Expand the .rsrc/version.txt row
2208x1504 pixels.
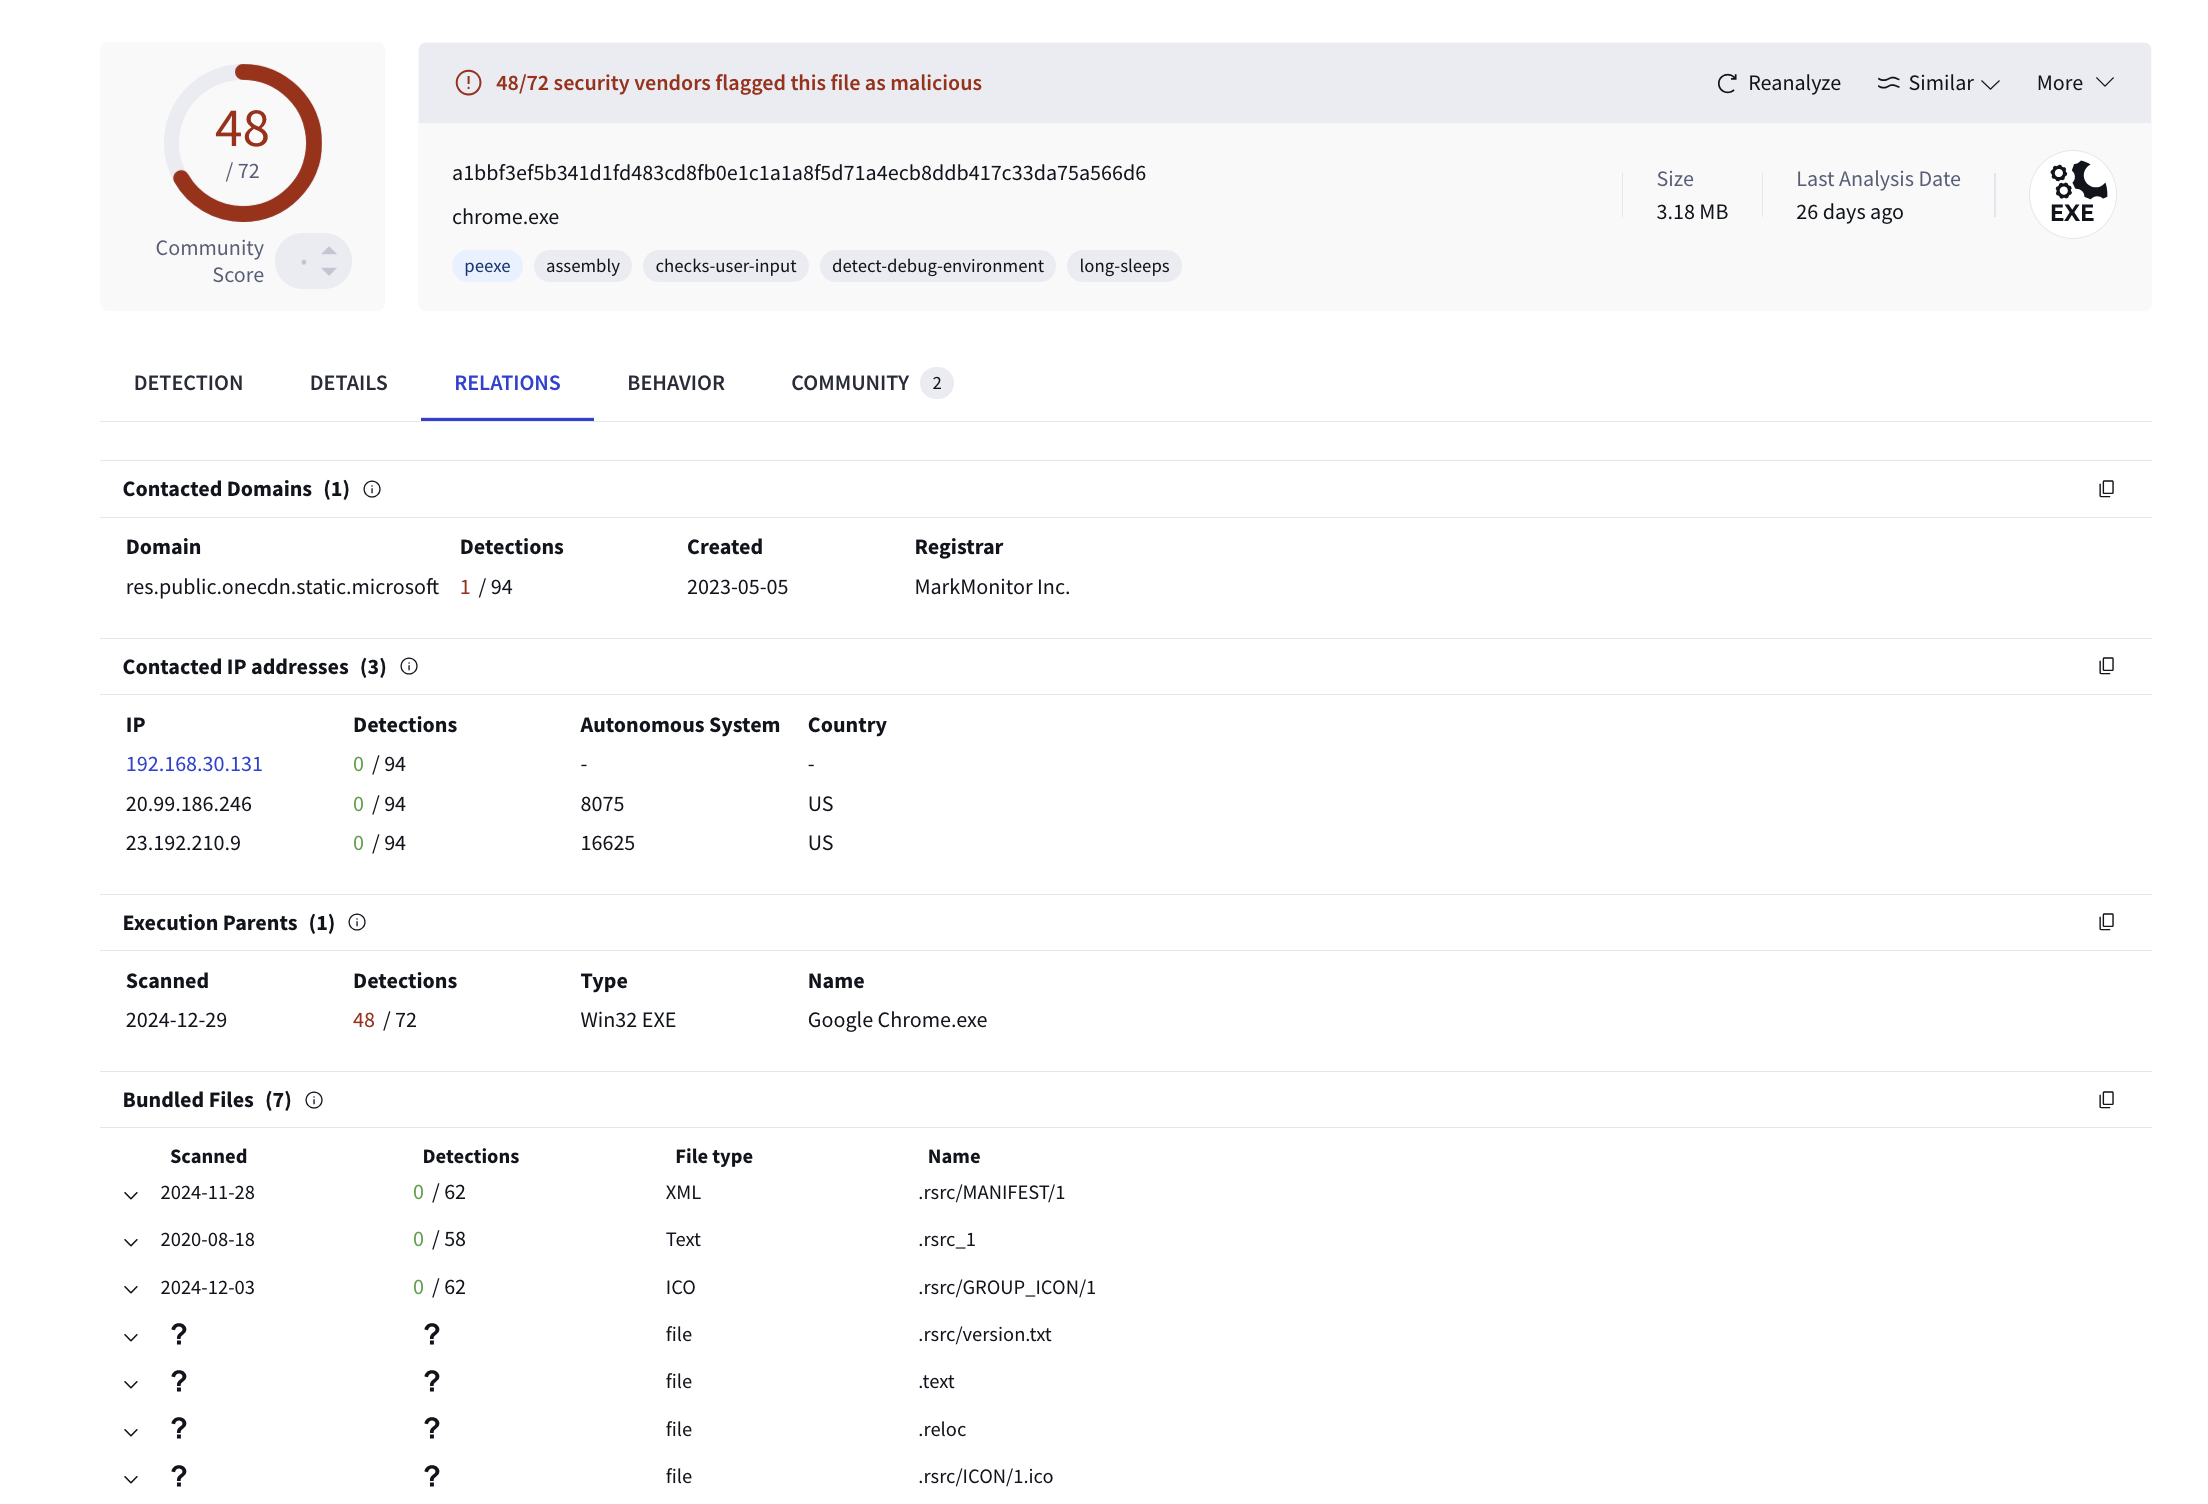click(x=131, y=1337)
